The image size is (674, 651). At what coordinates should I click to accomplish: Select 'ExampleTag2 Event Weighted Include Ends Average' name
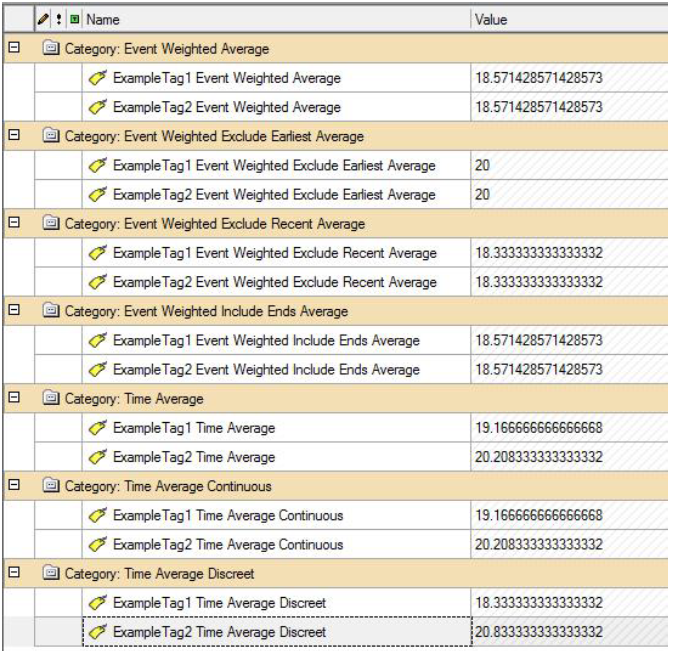267,370
